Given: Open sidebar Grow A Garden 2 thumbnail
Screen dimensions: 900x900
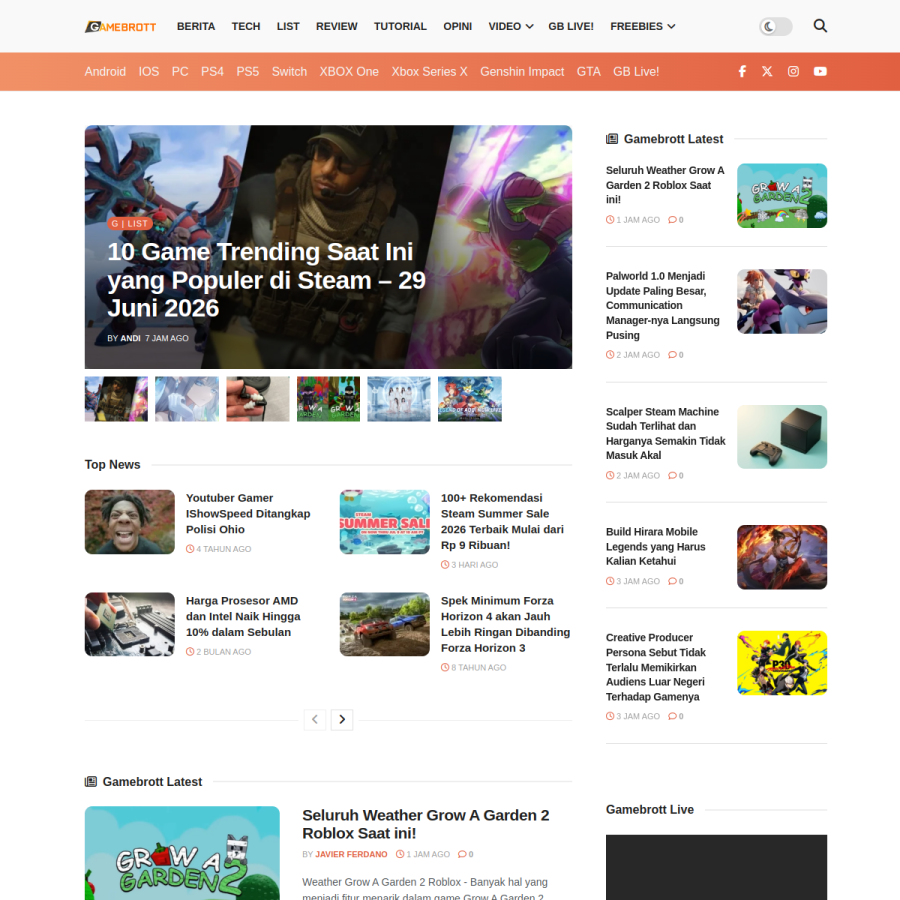Looking at the screenshot, I should [x=782, y=196].
